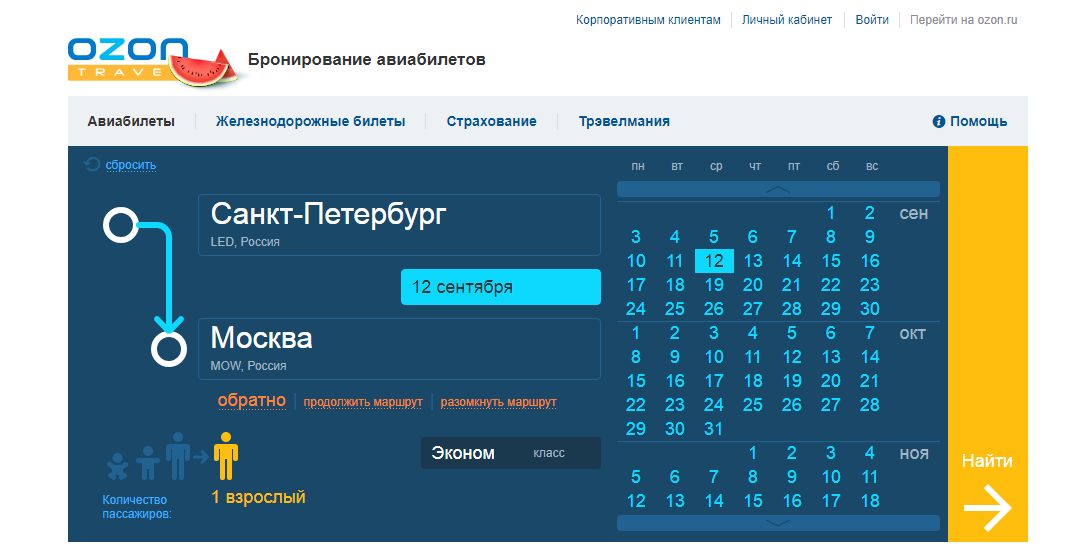
Task: Open the Трэвелмания tab
Action: tap(623, 121)
